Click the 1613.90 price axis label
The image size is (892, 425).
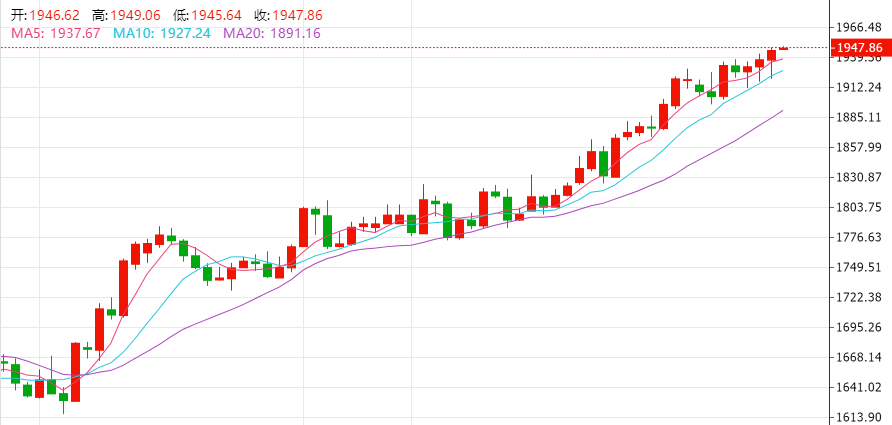860,418
